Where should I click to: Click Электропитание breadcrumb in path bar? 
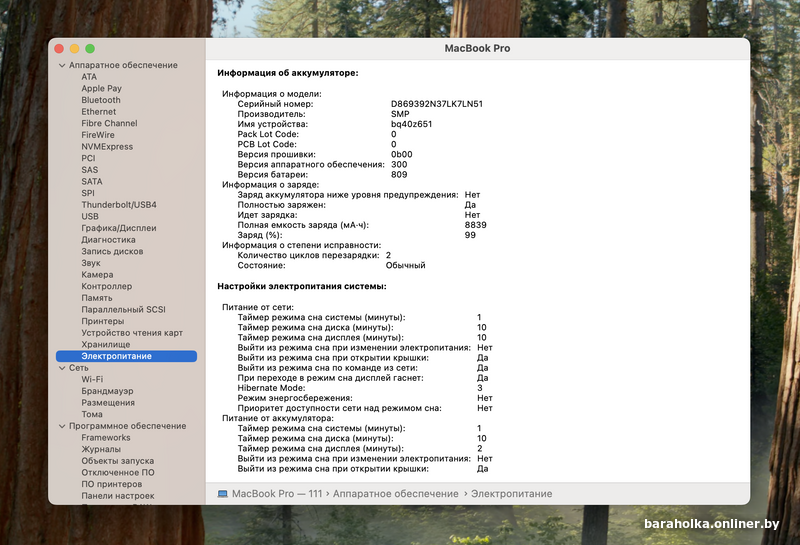(x=511, y=494)
